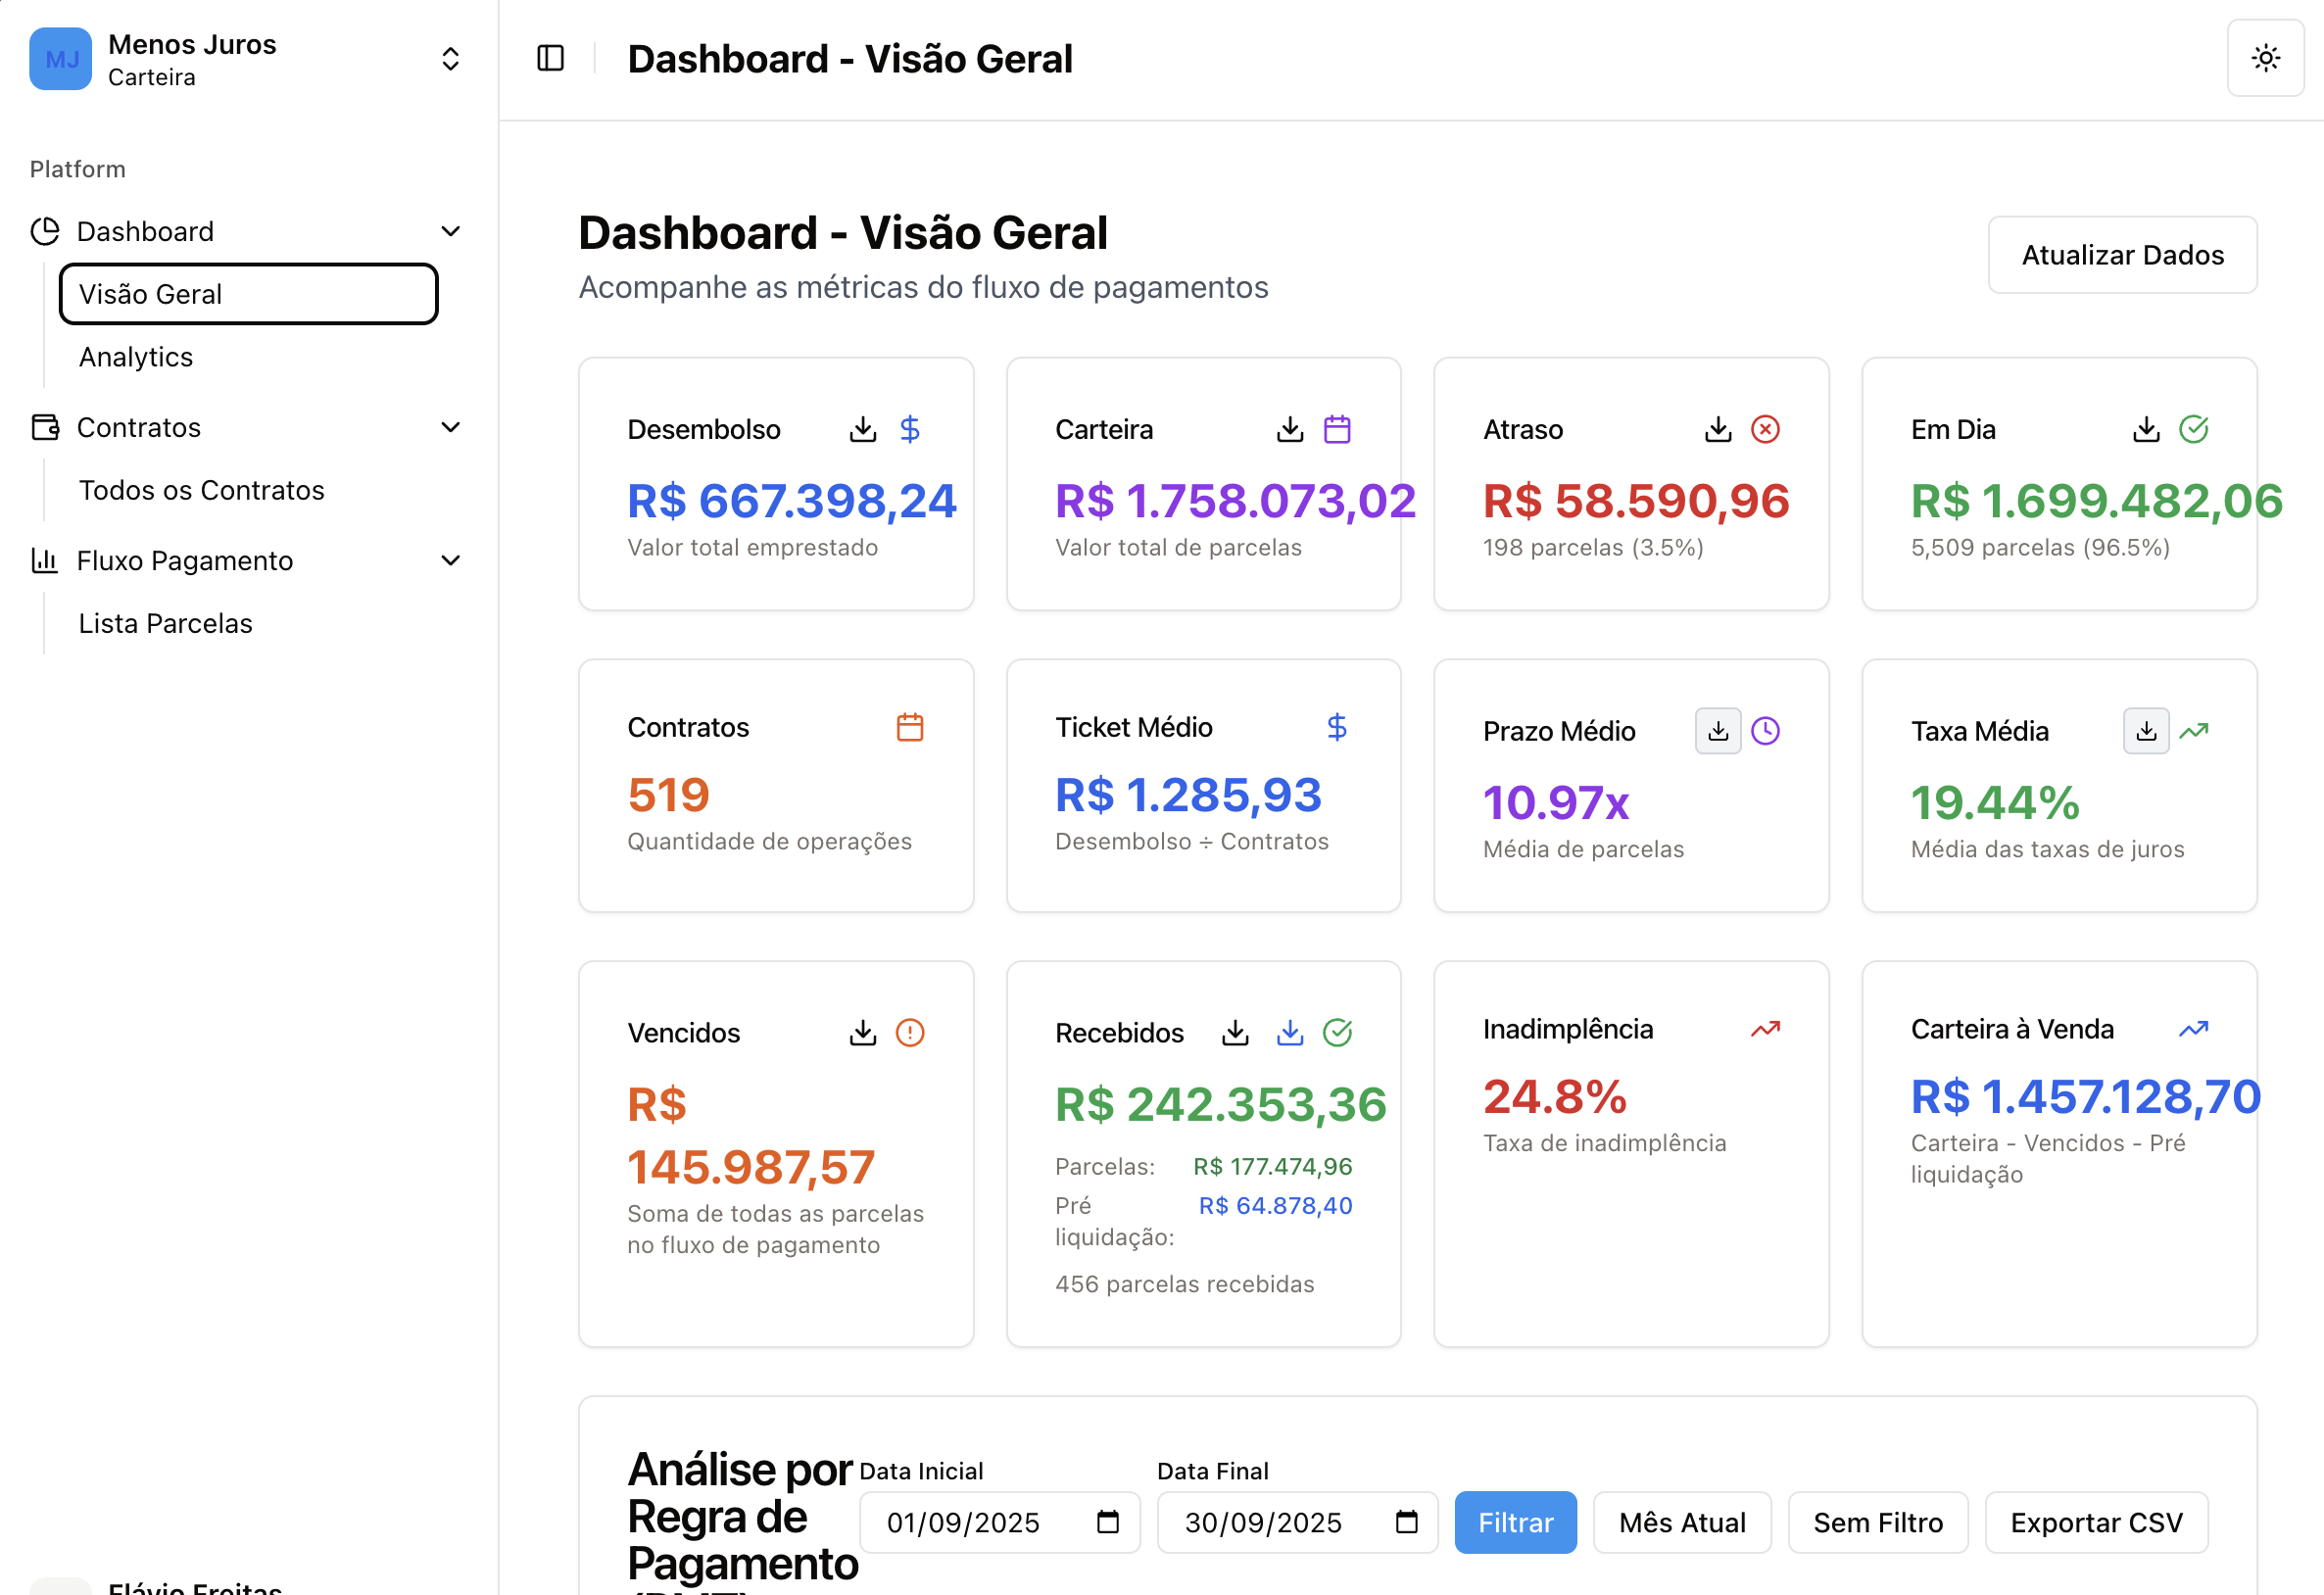Screen dimensions: 2324x1595
Task: Open Lista Parcelas page
Action: [x=165, y=623]
